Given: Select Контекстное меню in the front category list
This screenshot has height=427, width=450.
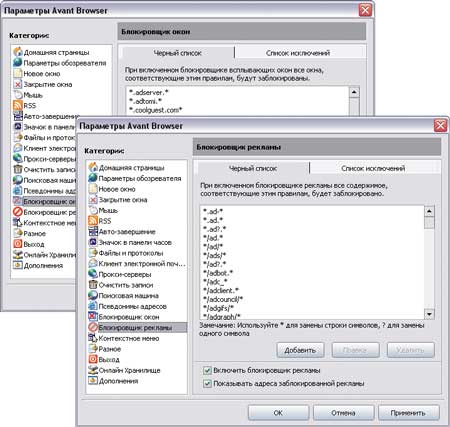Looking at the screenshot, I should click(129, 338).
